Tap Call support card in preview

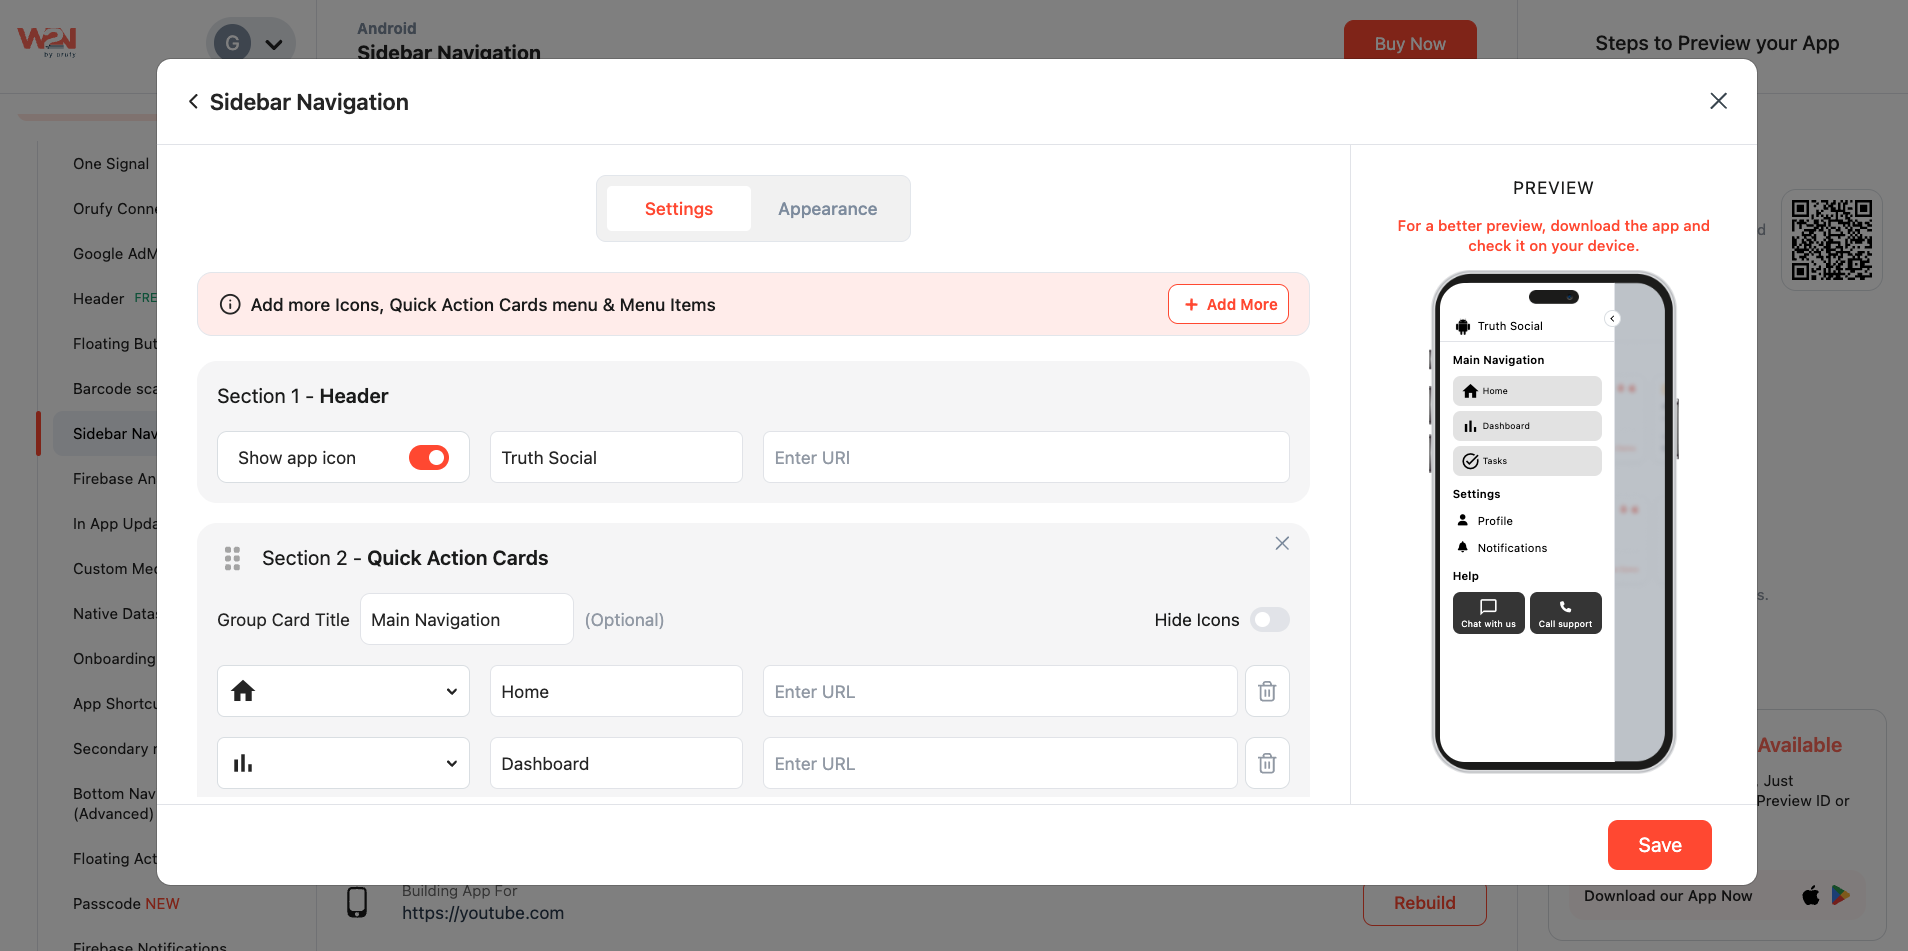(1565, 613)
